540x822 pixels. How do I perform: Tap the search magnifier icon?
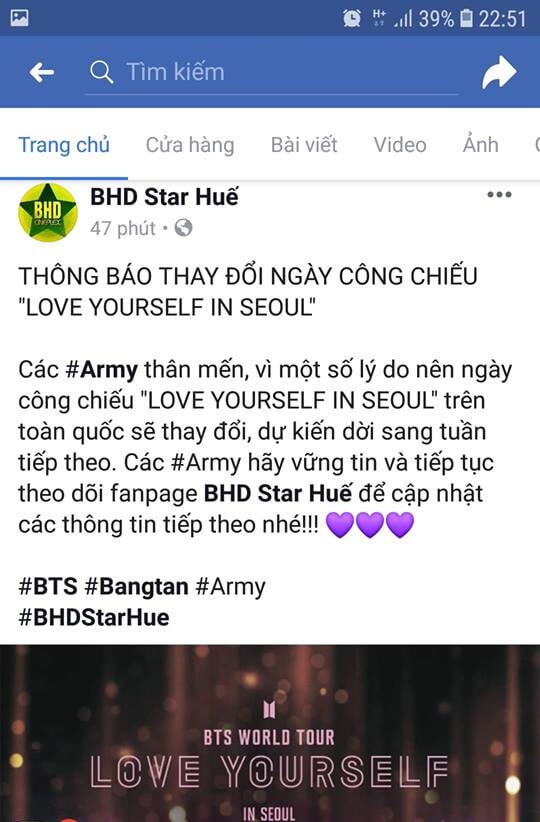(x=101, y=72)
